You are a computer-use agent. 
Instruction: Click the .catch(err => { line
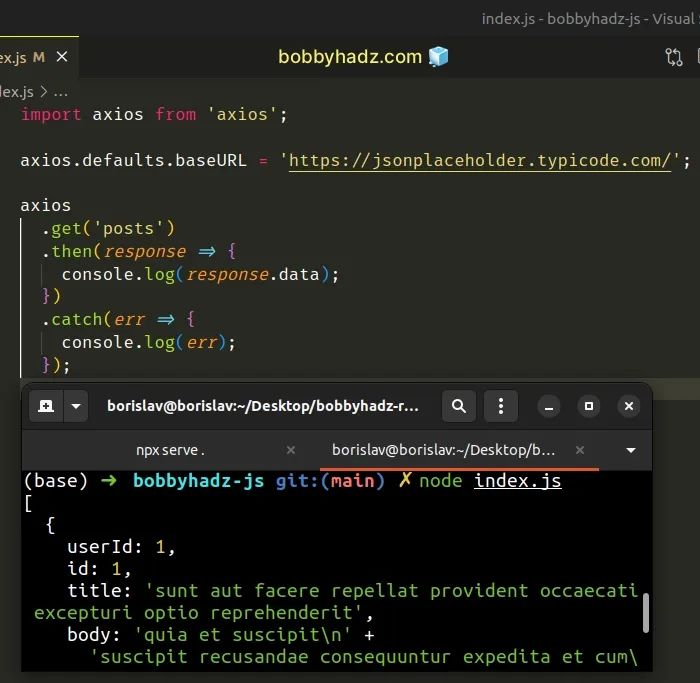coord(119,320)
